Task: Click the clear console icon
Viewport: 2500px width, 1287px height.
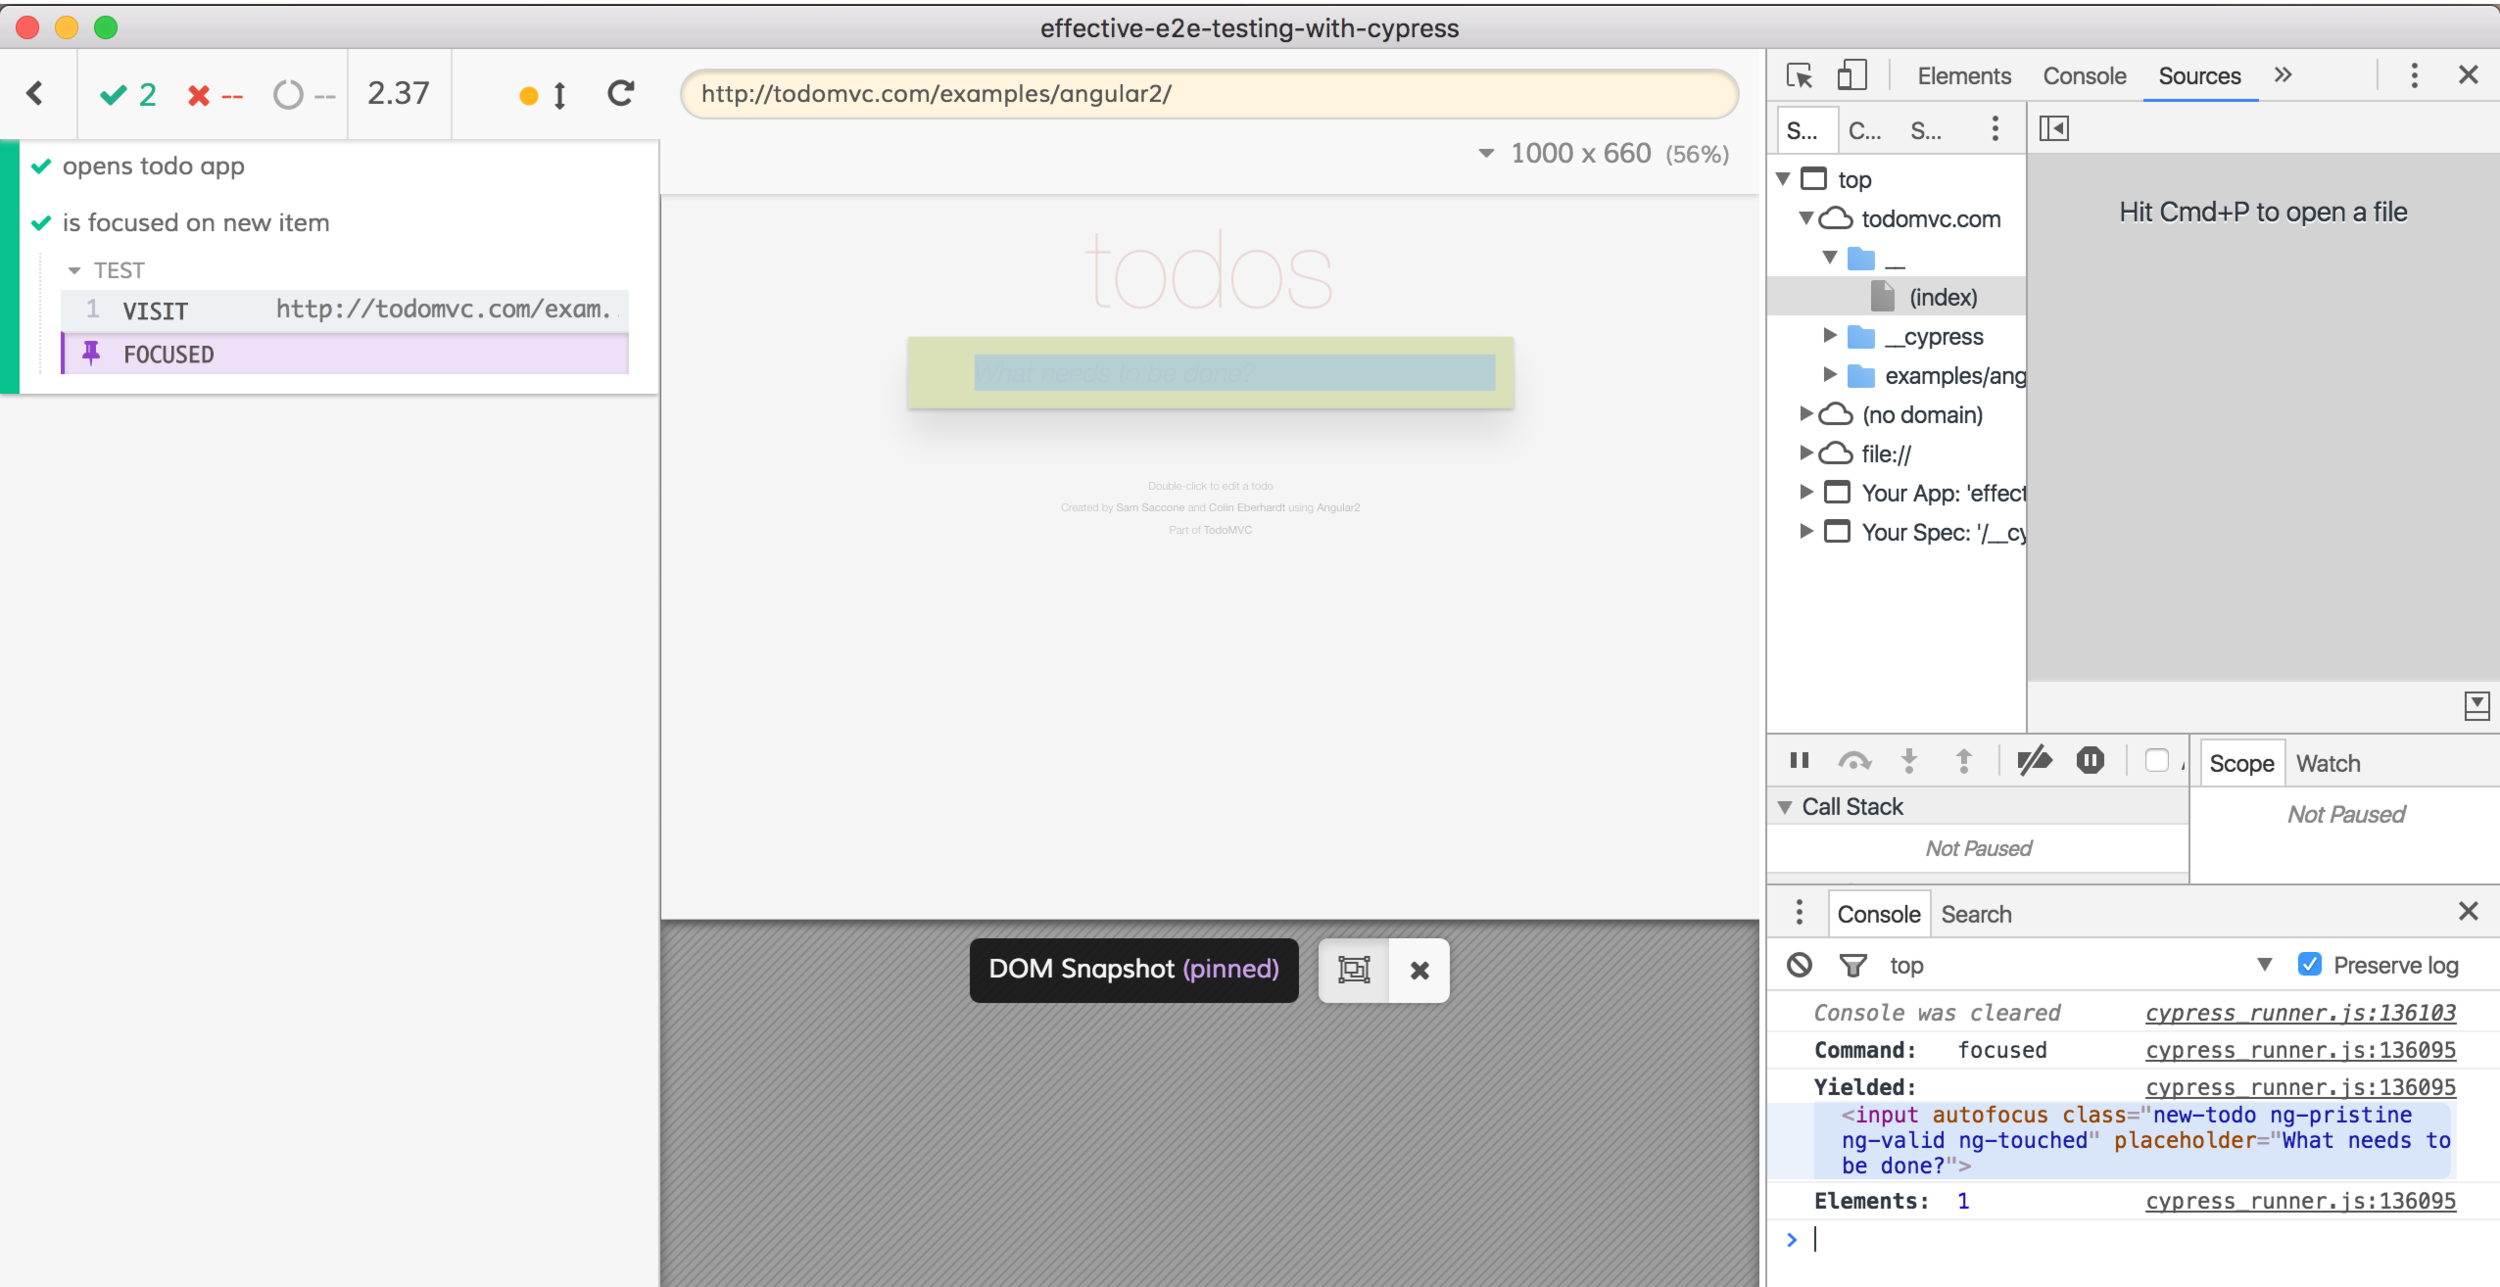Action: point(1799,965)
